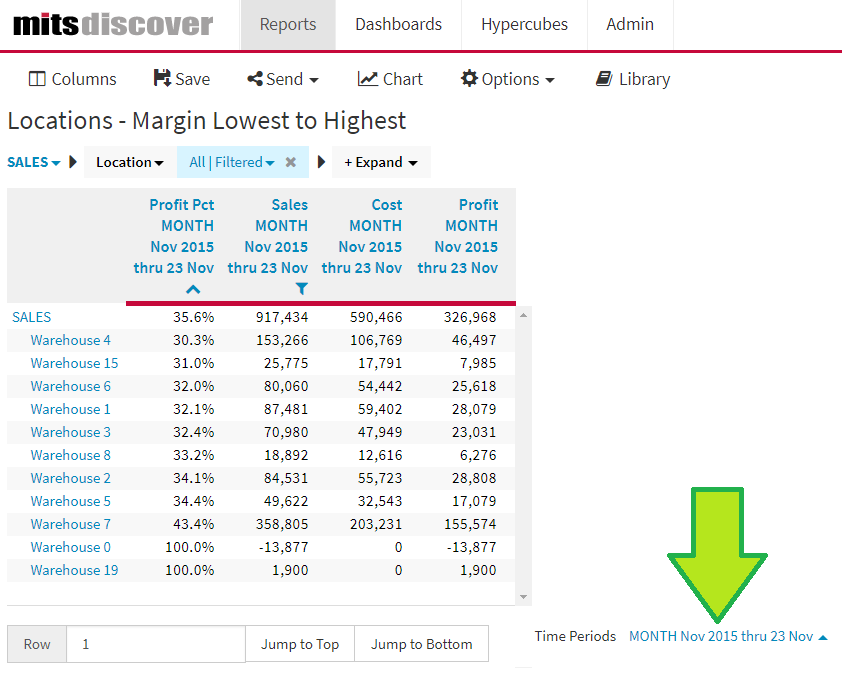Open the Columns chooser icon

(x=37, y=79)
